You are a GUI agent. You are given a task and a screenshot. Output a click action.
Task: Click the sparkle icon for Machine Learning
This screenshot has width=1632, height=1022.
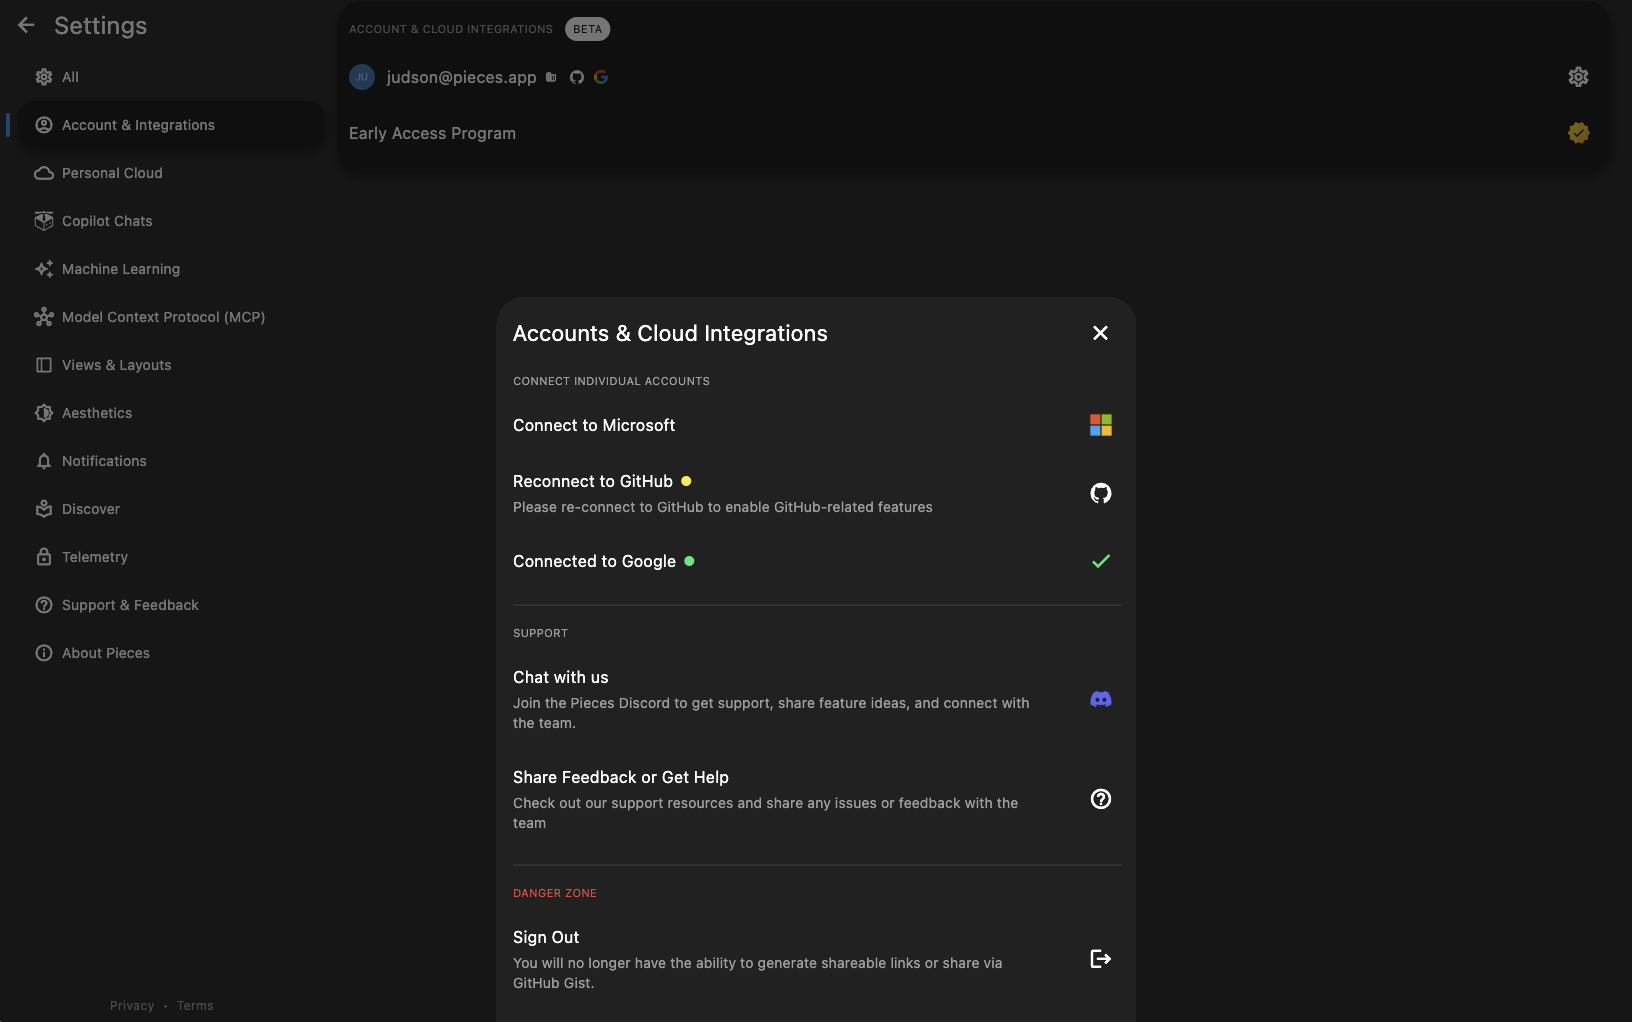44,269
